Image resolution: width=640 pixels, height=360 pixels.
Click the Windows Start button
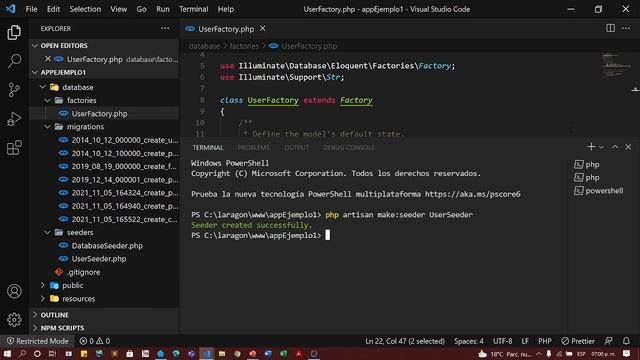coord(7,353)
